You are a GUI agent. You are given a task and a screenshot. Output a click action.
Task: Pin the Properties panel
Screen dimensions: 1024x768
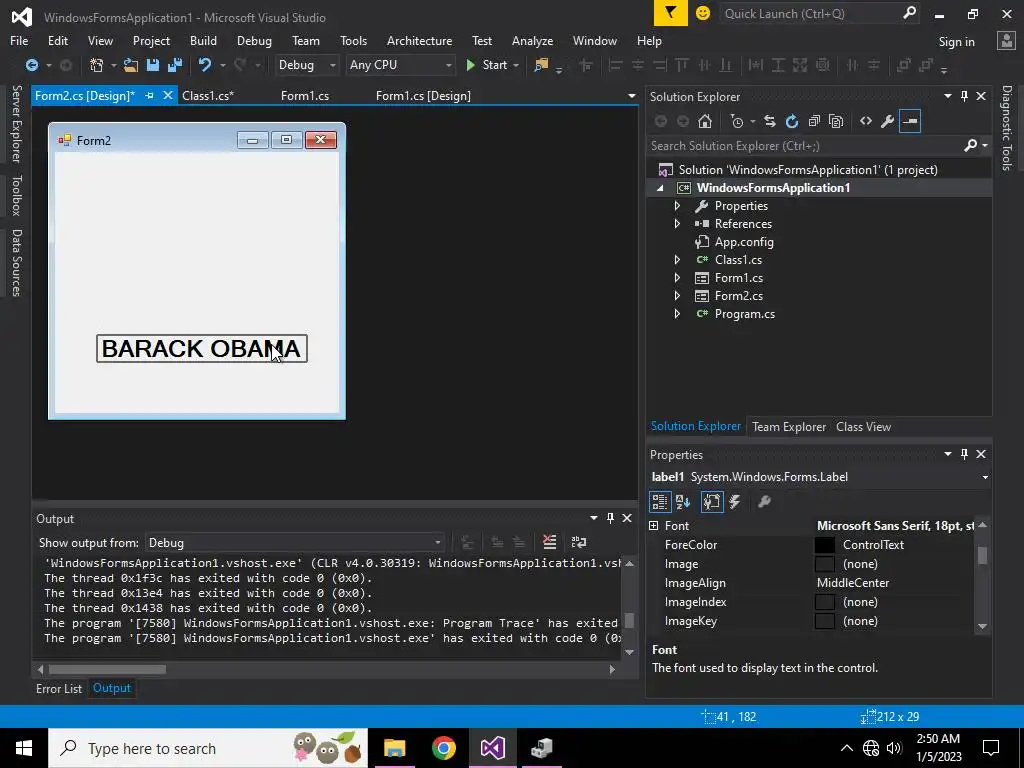[x=965, y=454]
